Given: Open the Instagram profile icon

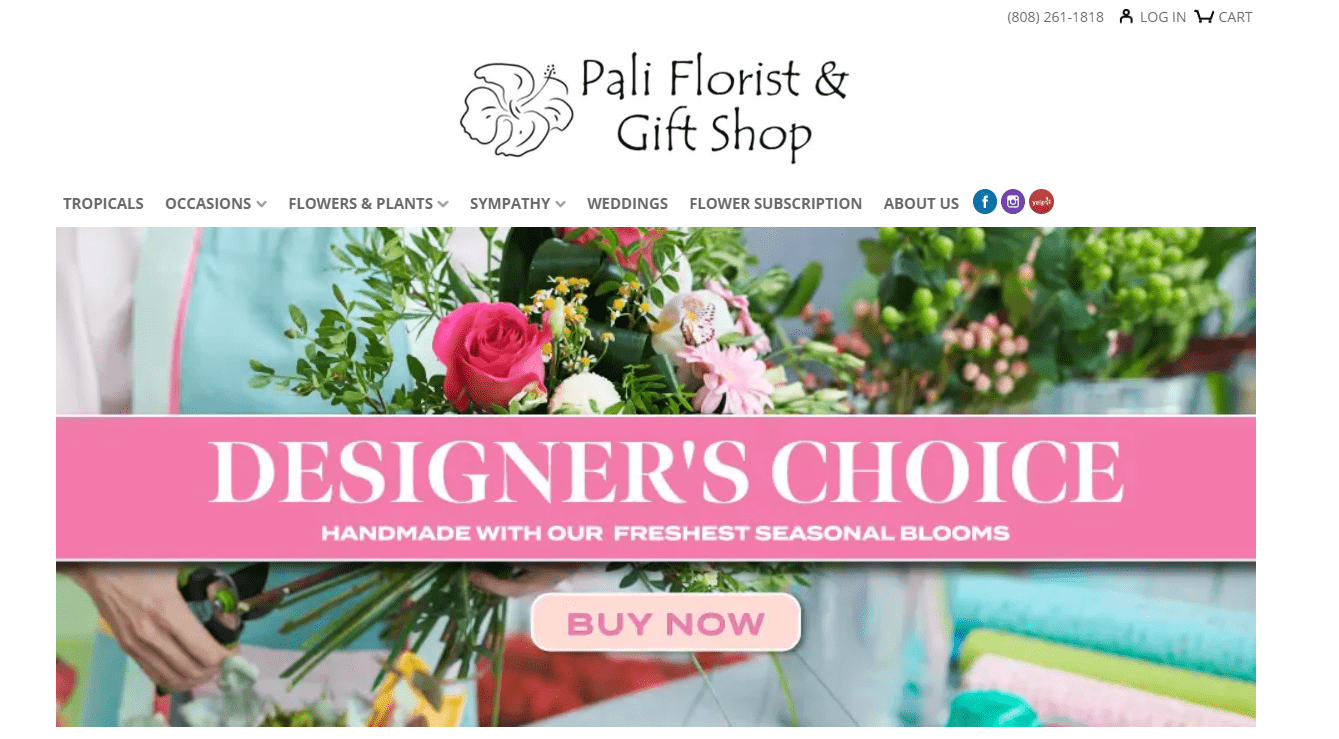Looking at the screenshot, I should (1013, 202).
